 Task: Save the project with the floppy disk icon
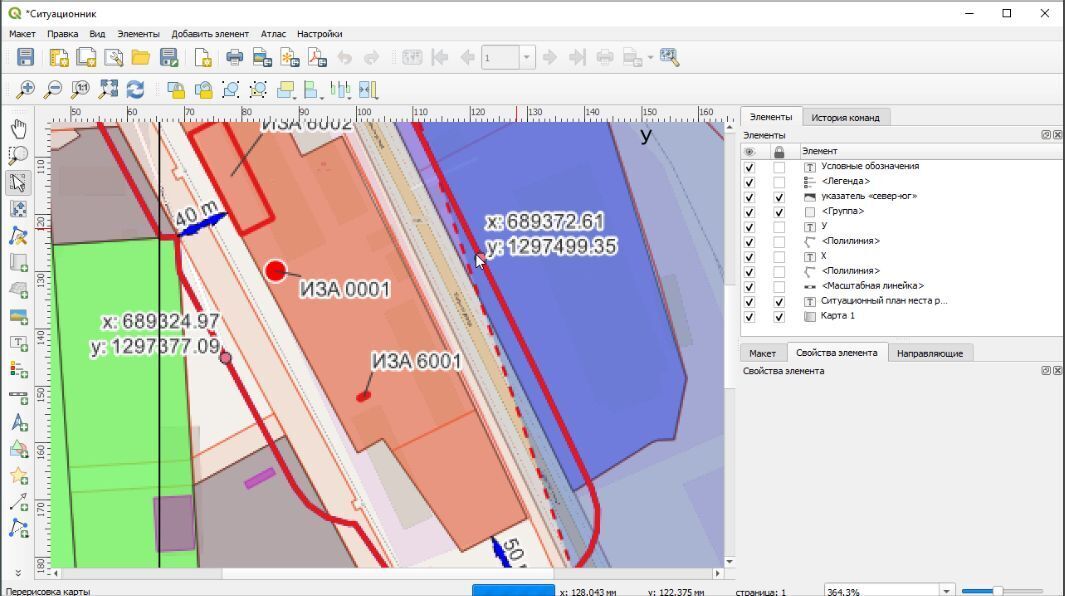tap(25, 57)
